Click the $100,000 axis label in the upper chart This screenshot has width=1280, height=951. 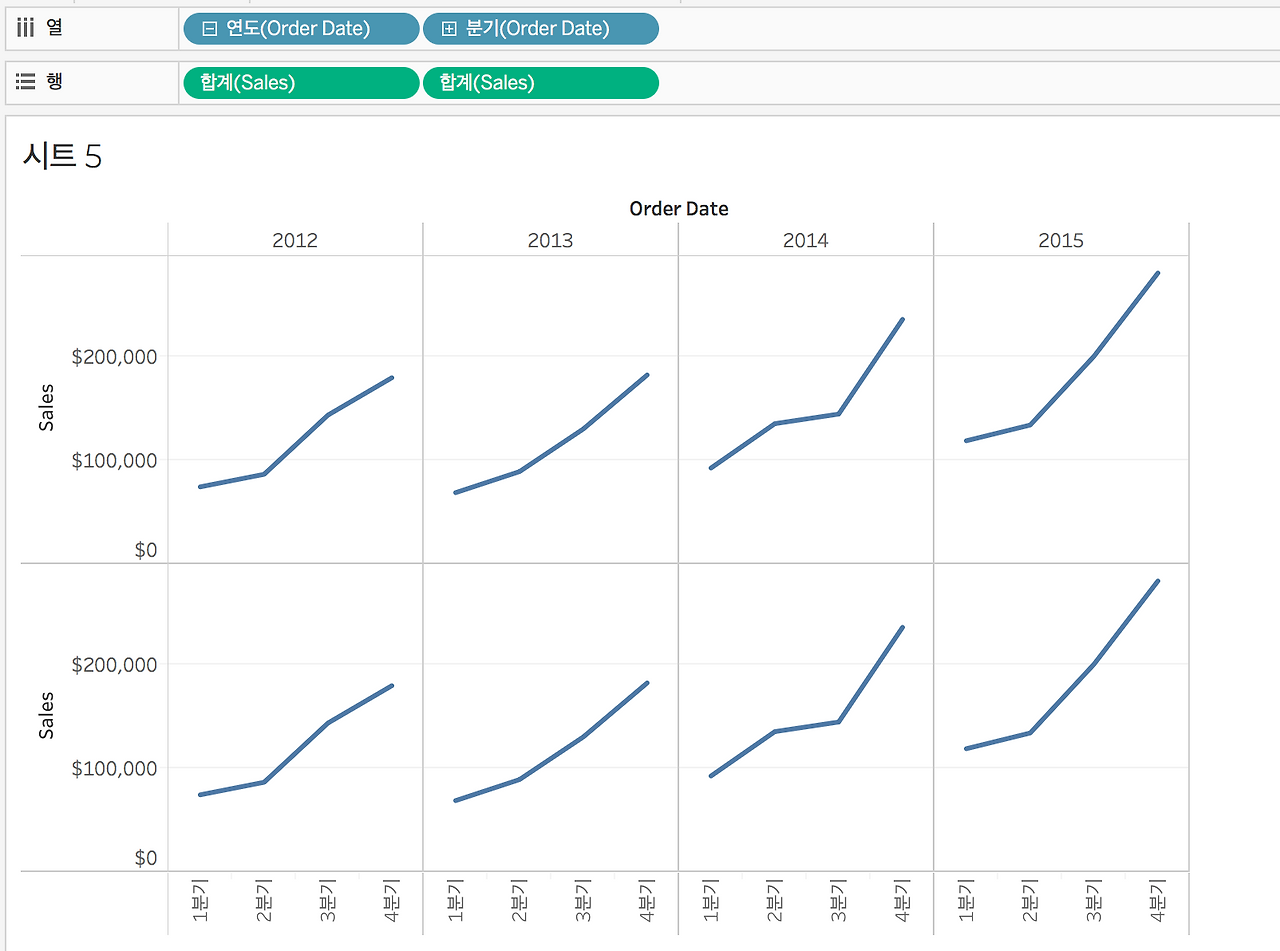[x=114, y=460]
